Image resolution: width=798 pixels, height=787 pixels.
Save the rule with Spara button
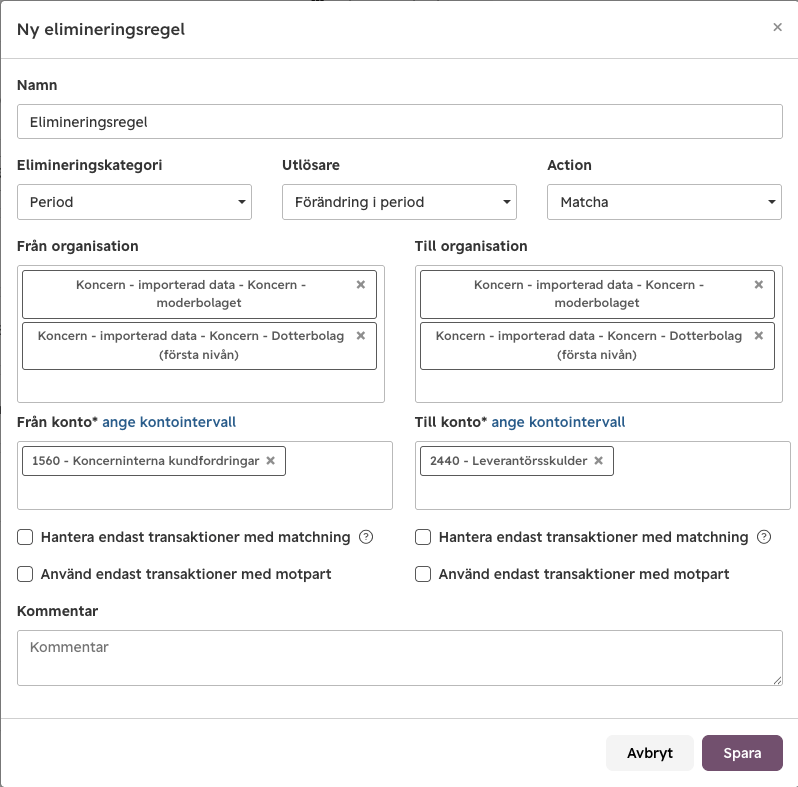[742, 753]
